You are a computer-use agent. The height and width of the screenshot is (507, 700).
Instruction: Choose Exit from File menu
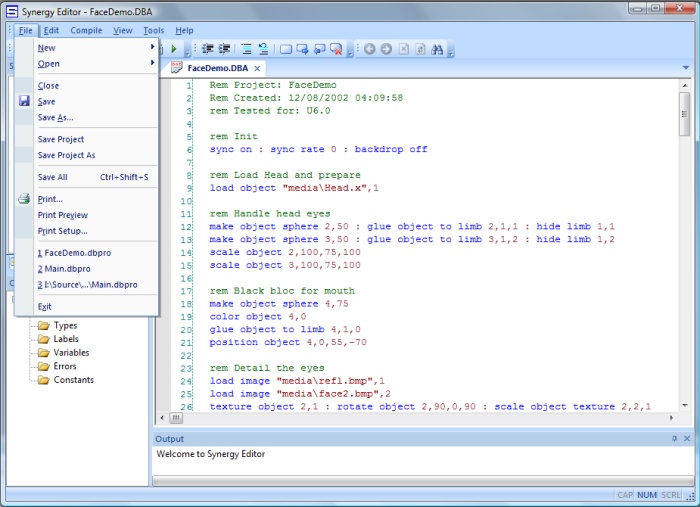coord(87,307)
